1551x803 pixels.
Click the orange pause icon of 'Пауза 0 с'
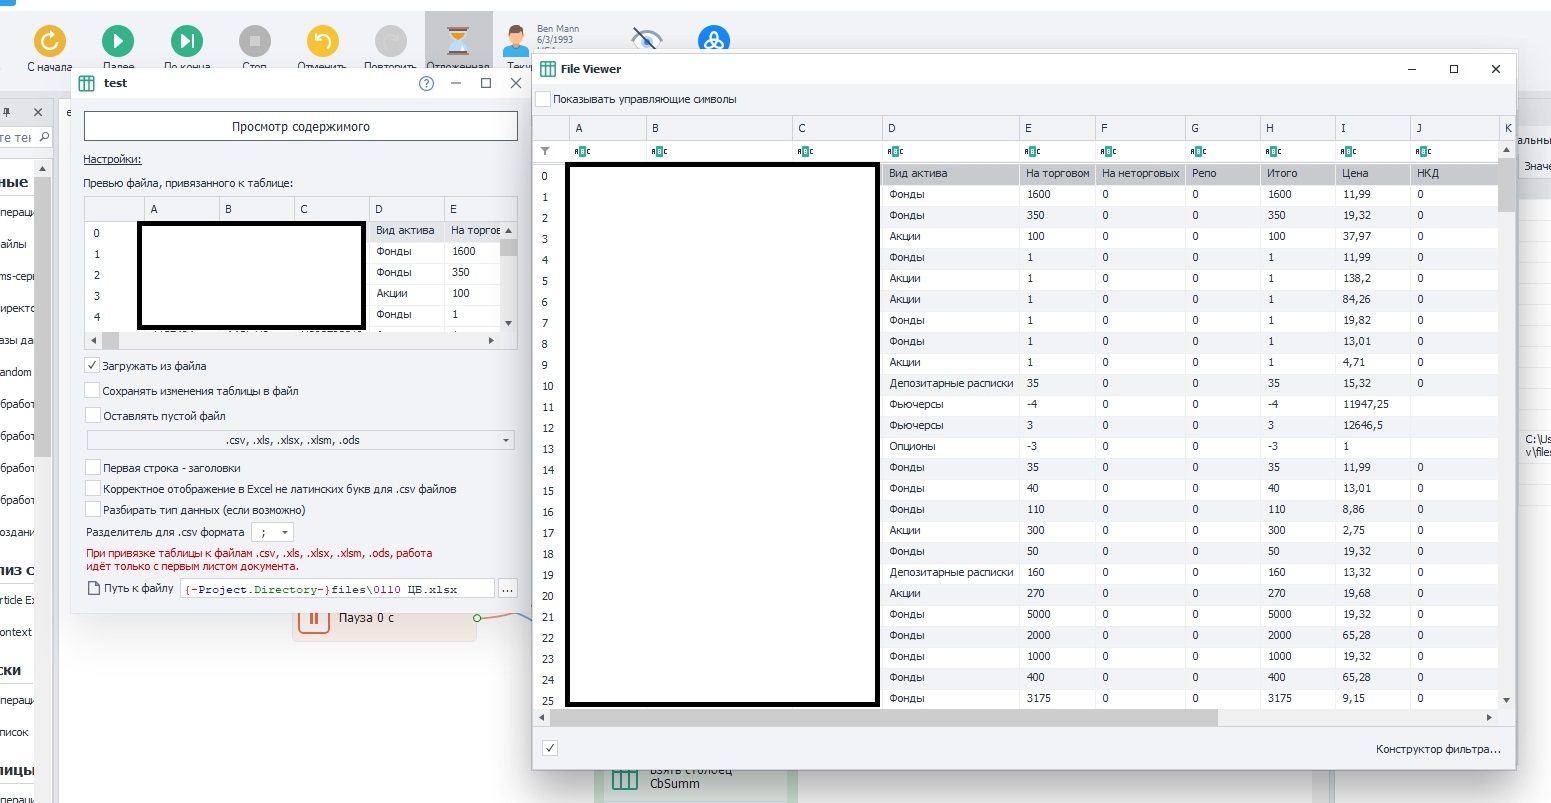tap(314, 618)
